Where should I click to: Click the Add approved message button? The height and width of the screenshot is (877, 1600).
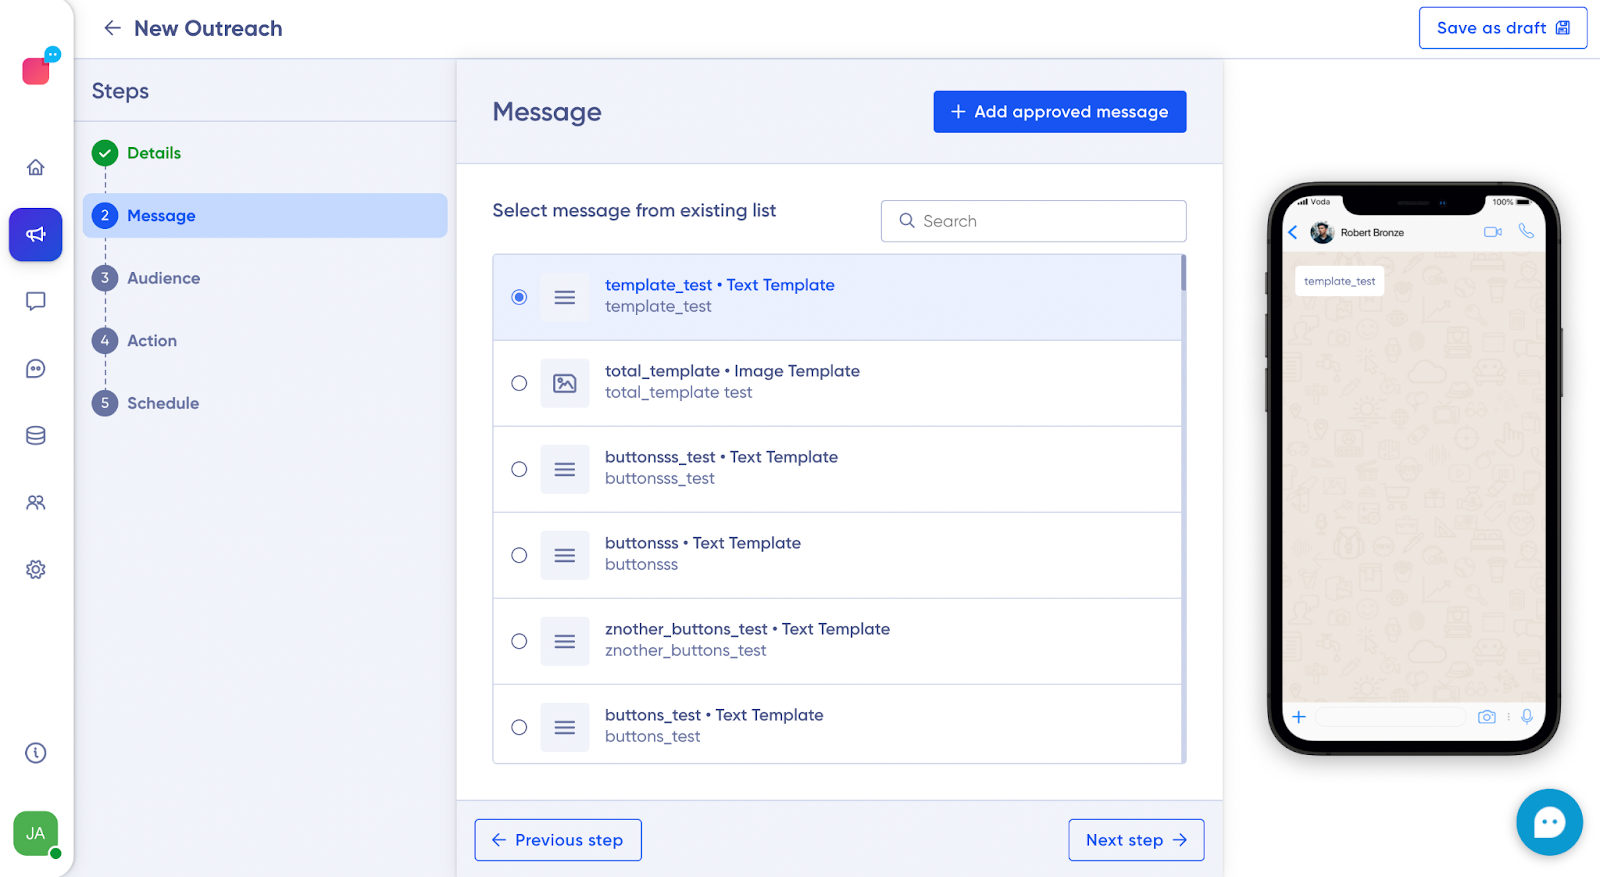[1060, 112]
